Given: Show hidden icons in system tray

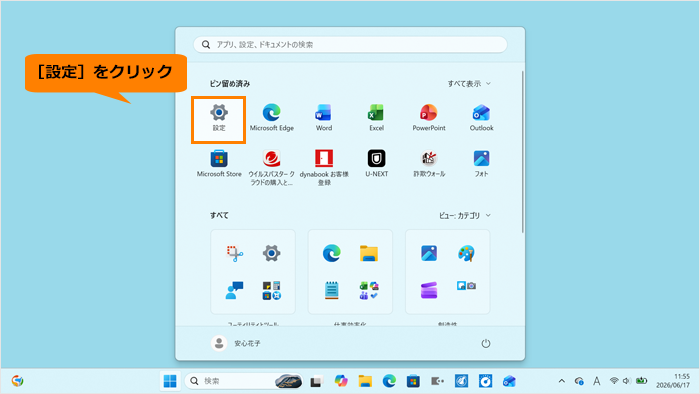Looking at the screenshot, I should point(562,381).
